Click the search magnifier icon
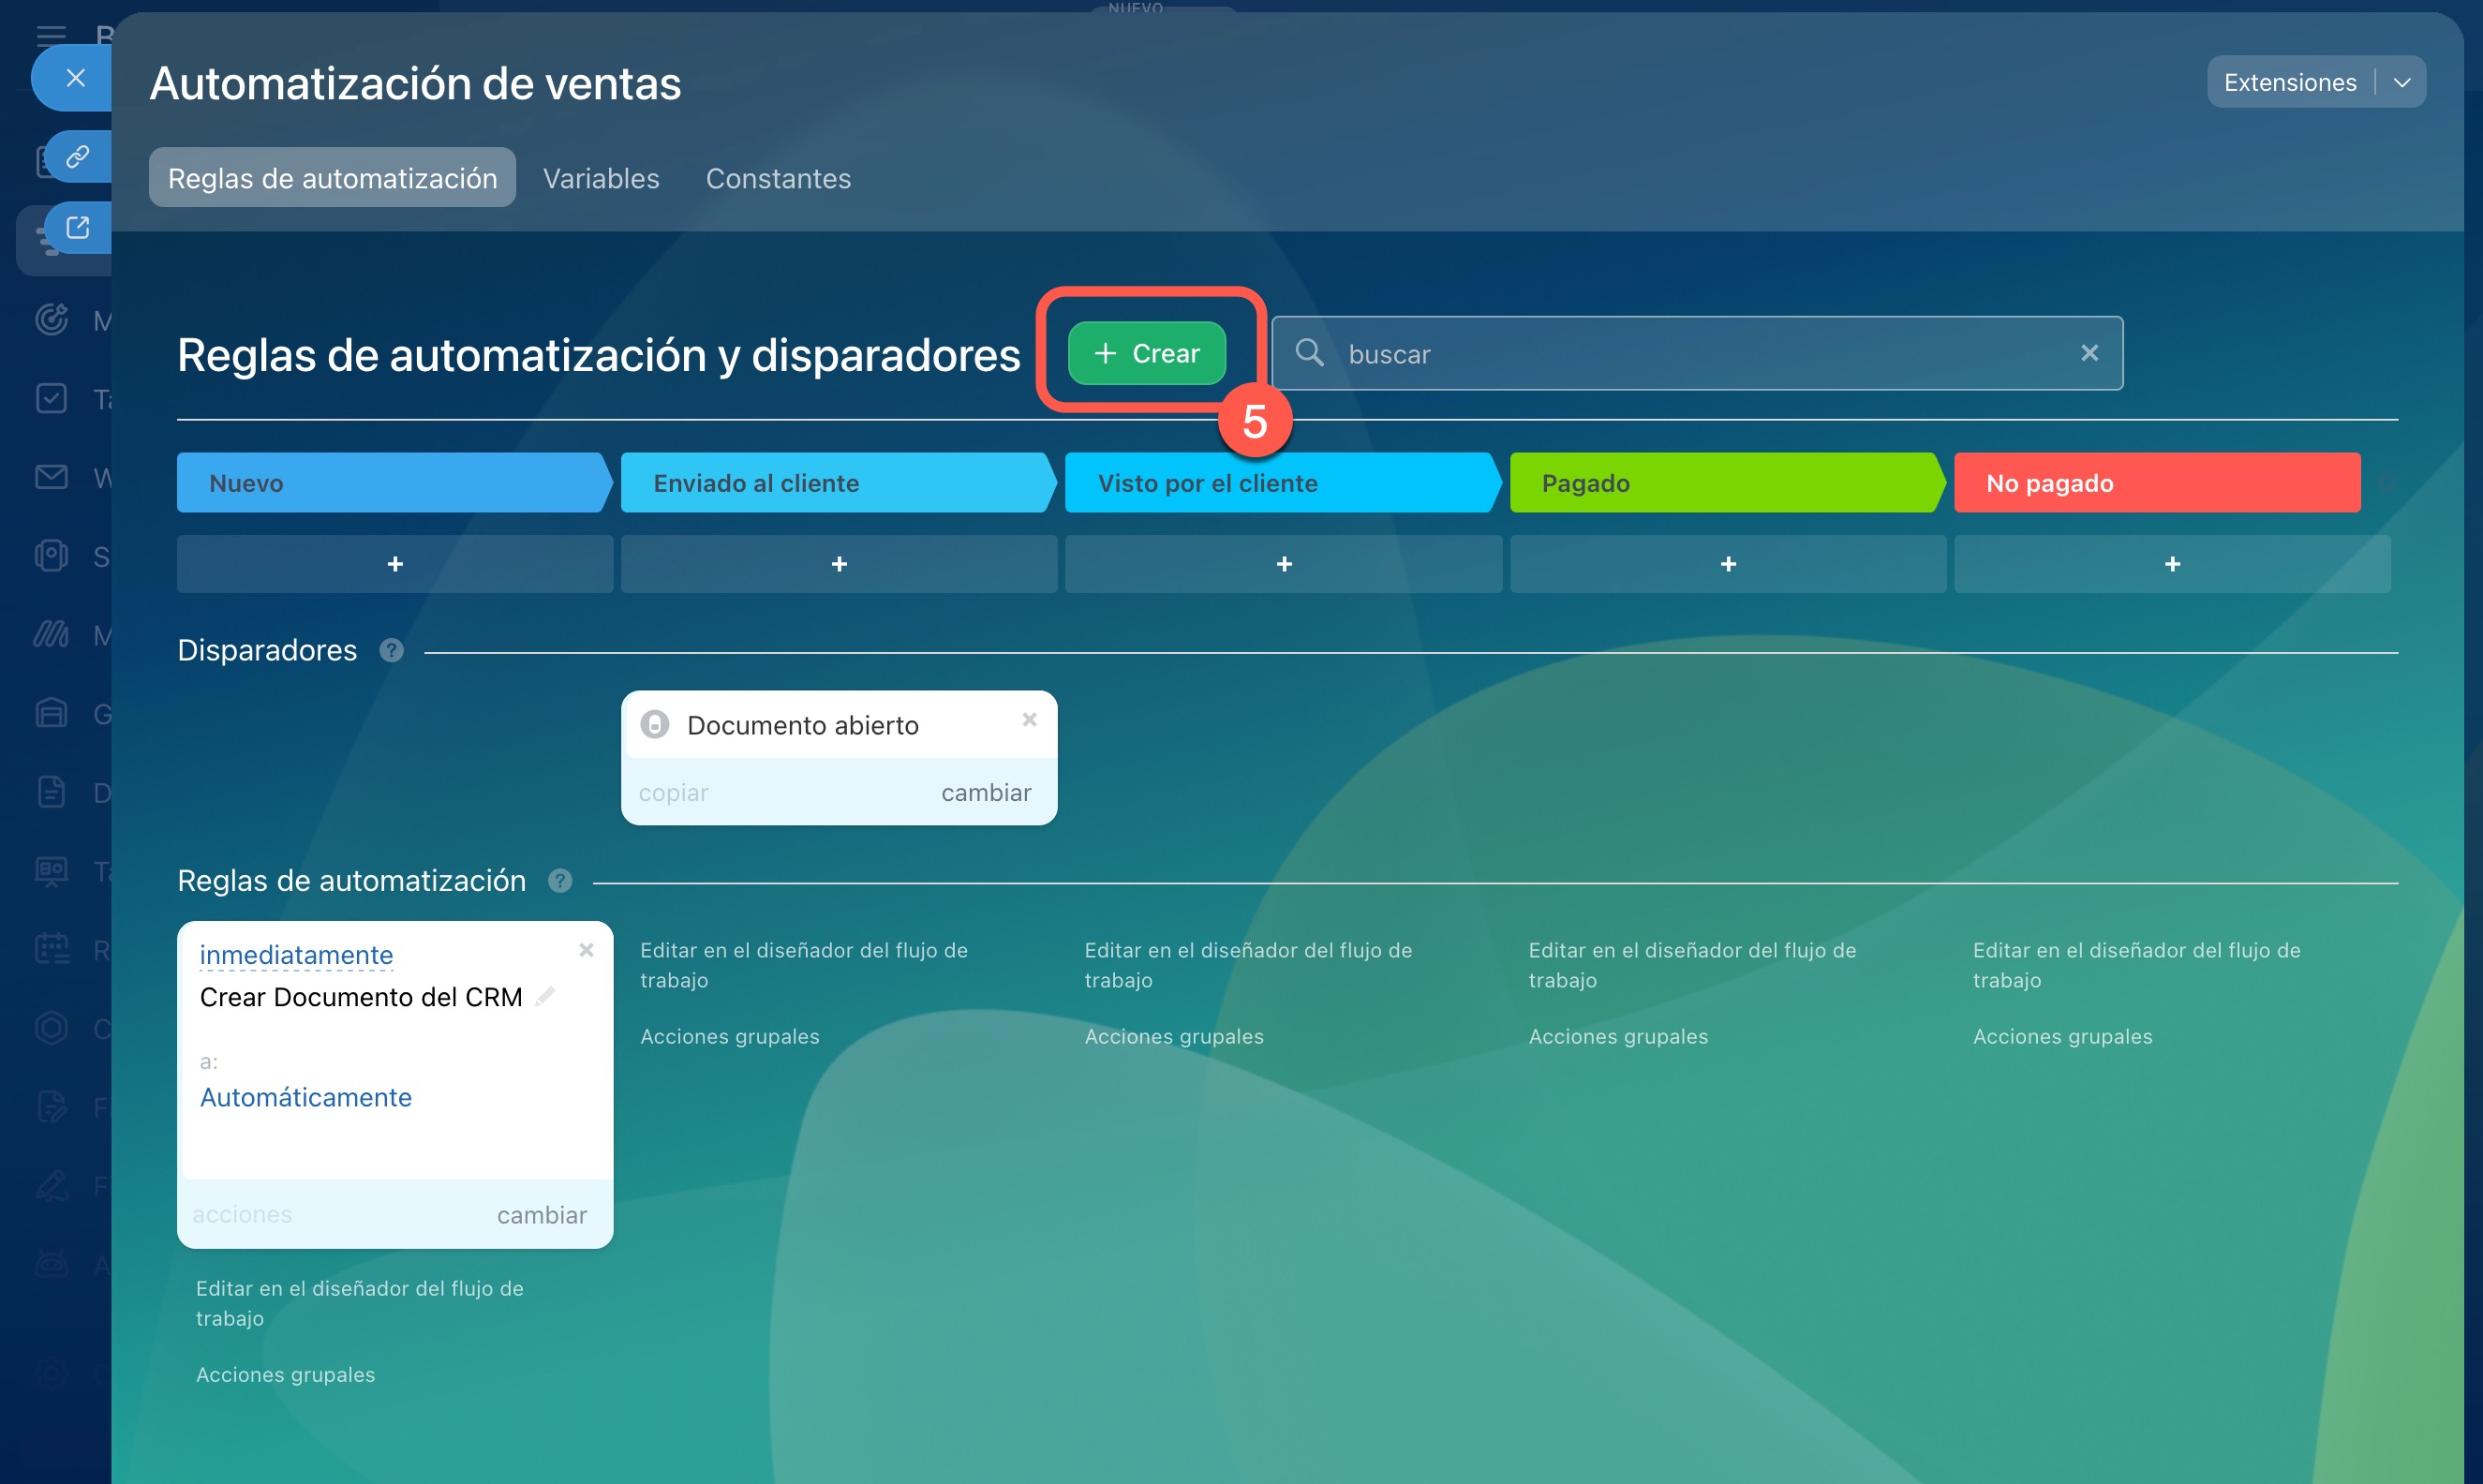This screenshot has width=2483, height=1484. 1309,353
